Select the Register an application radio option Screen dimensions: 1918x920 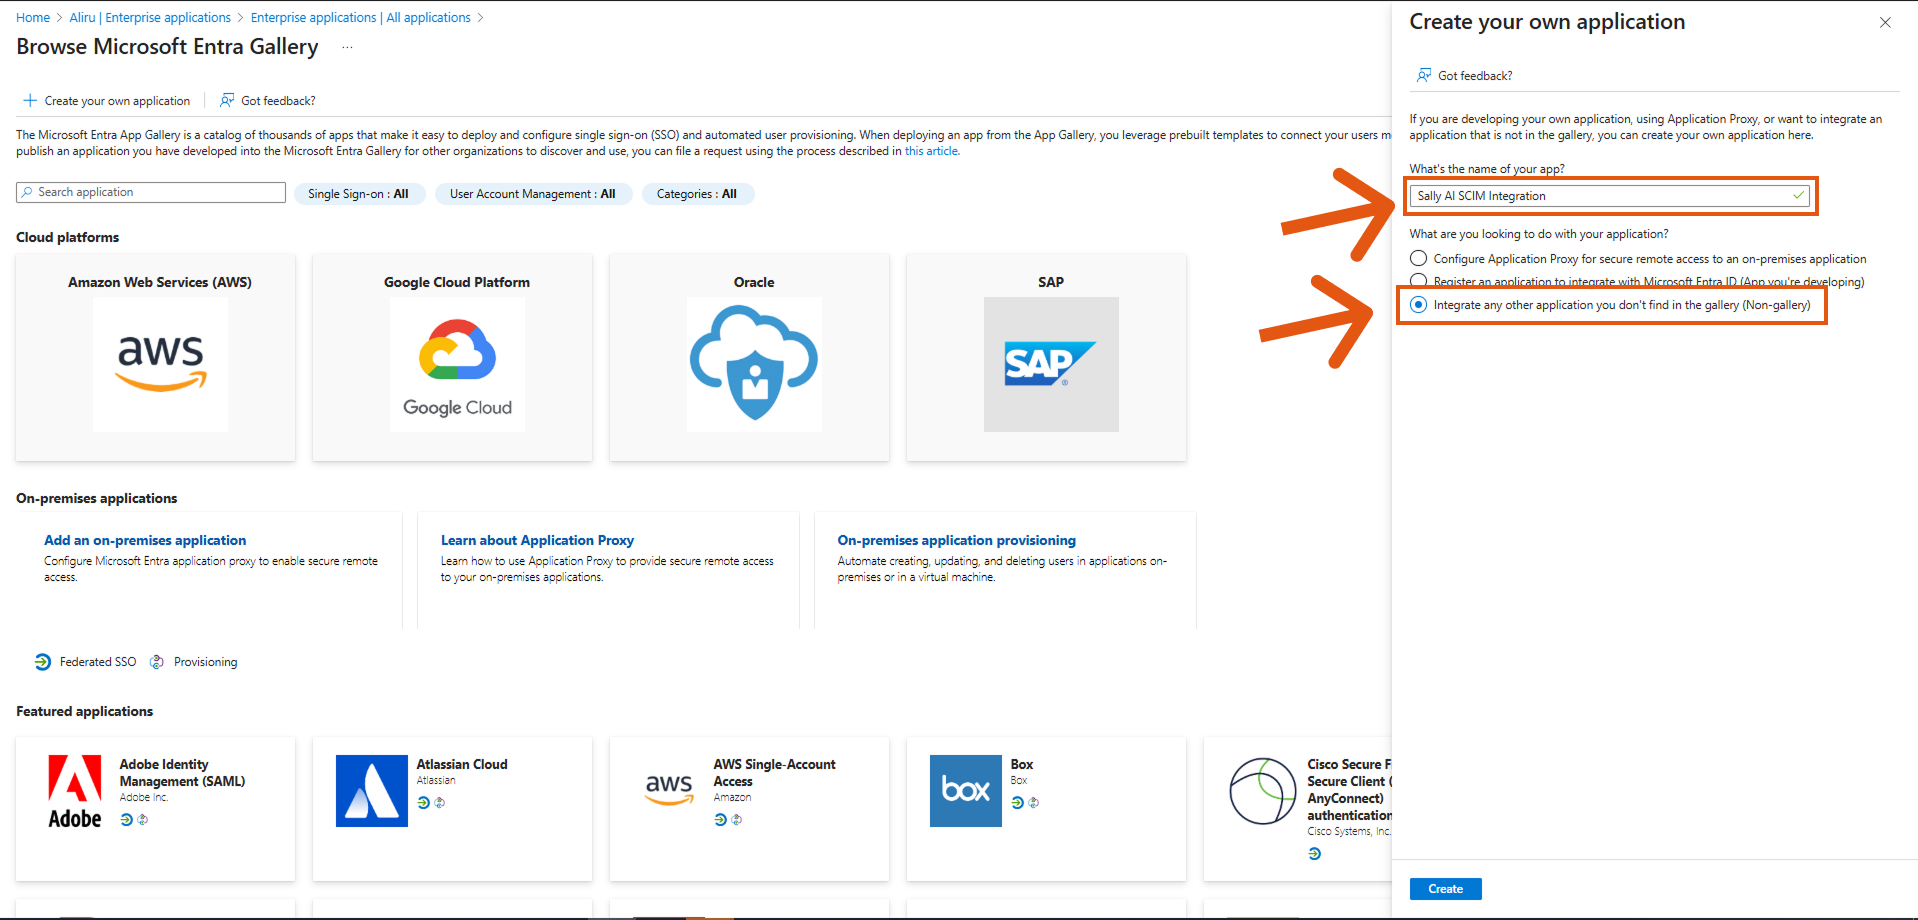[1418, 281]
